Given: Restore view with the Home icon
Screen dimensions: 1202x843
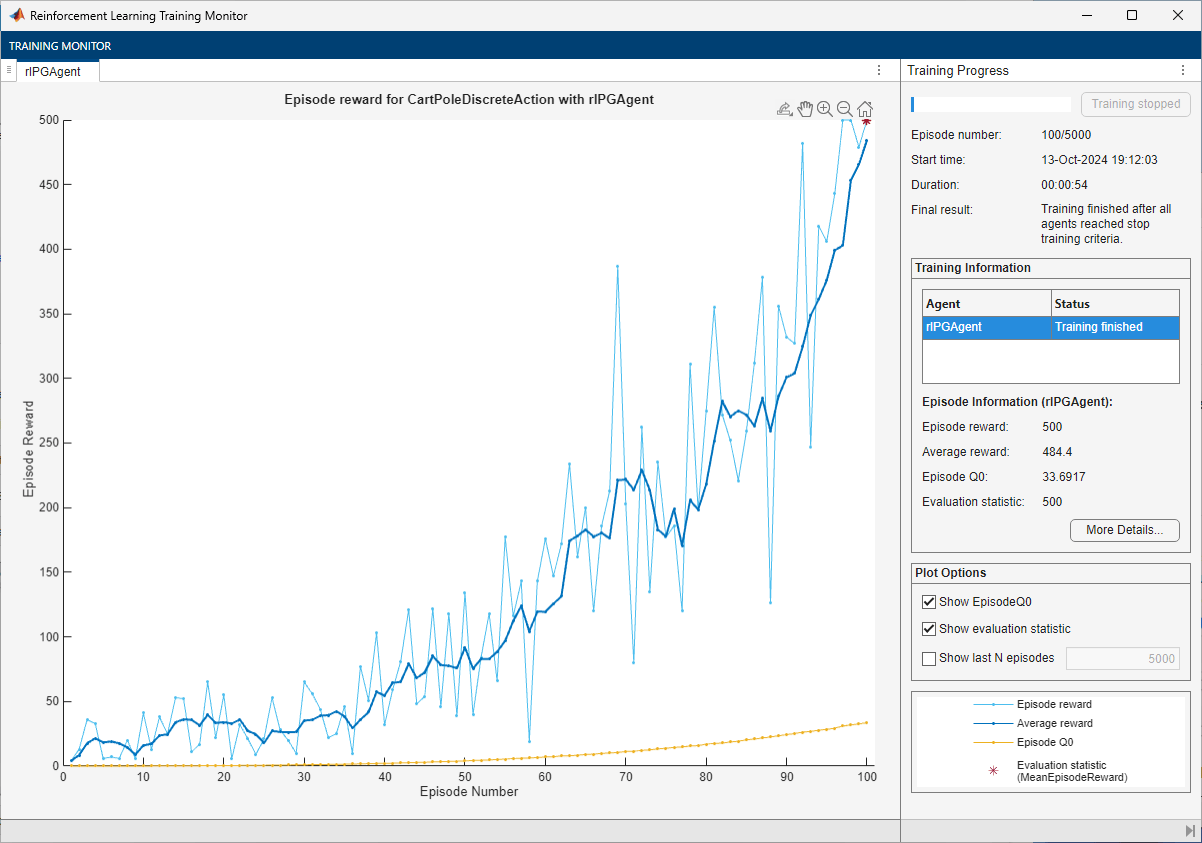Looking at the screenshot, I should point(865,109).
